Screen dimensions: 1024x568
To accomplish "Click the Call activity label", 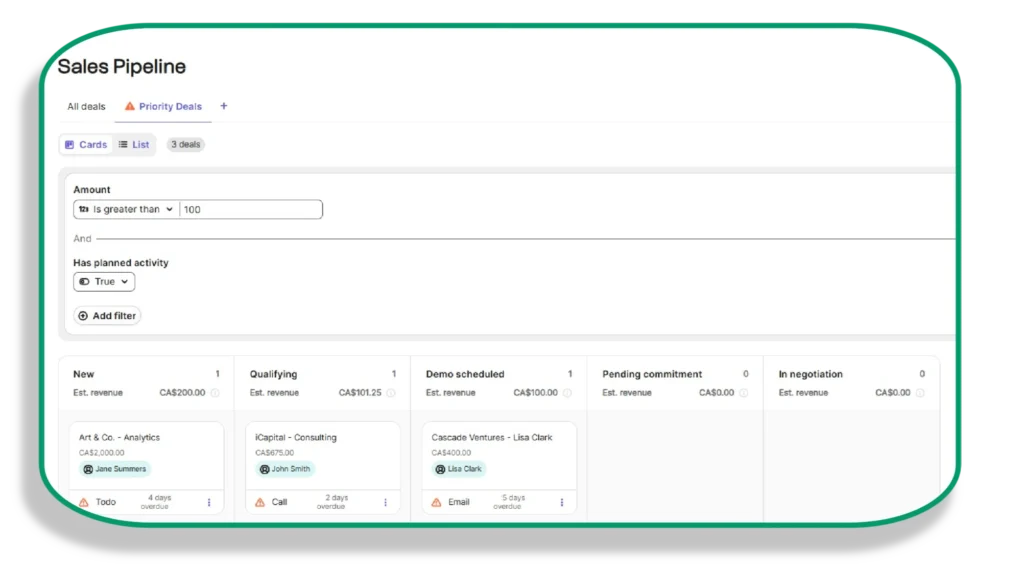I will coord(280,502).
